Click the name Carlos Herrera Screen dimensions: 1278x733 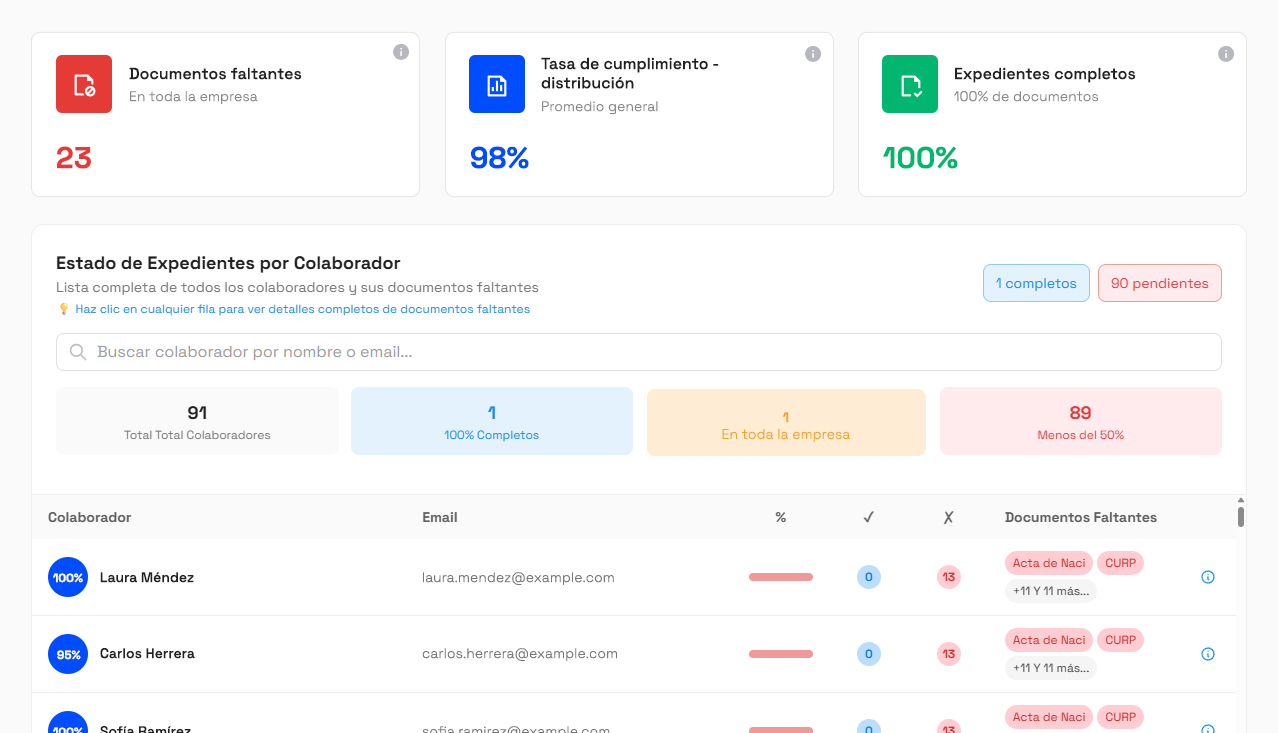click(147, 654)
